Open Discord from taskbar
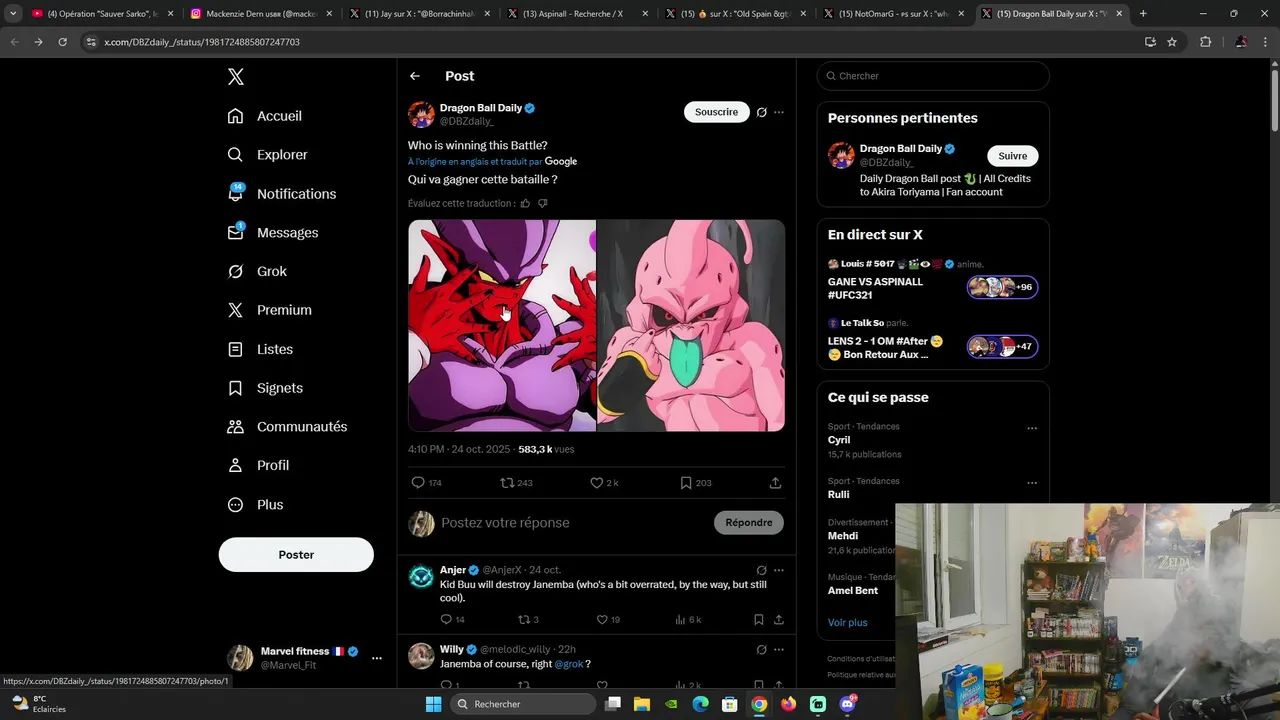 coord(848,704)
